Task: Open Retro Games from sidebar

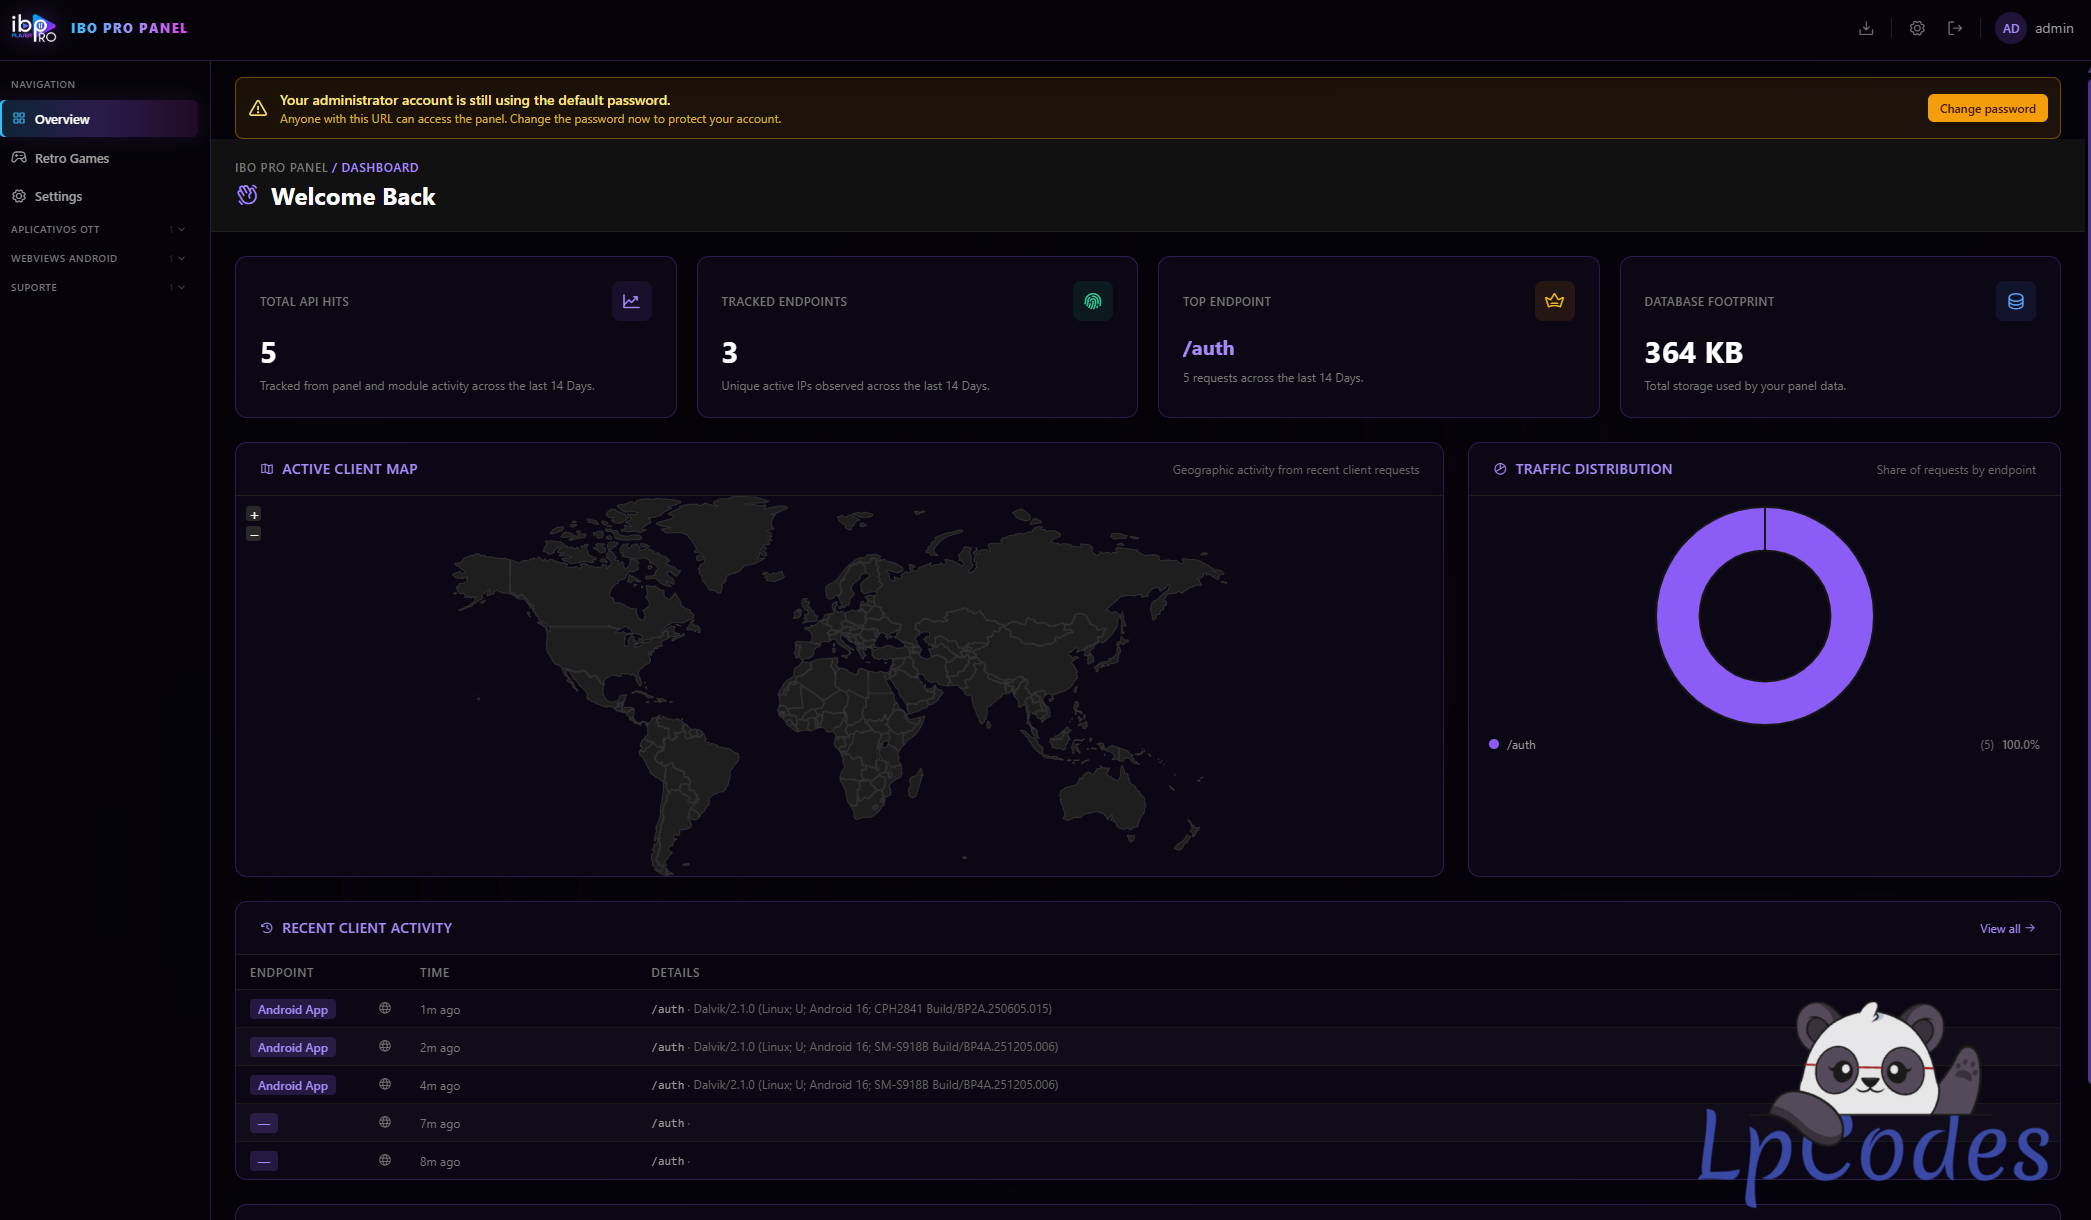Action: (x=100, y=158)
